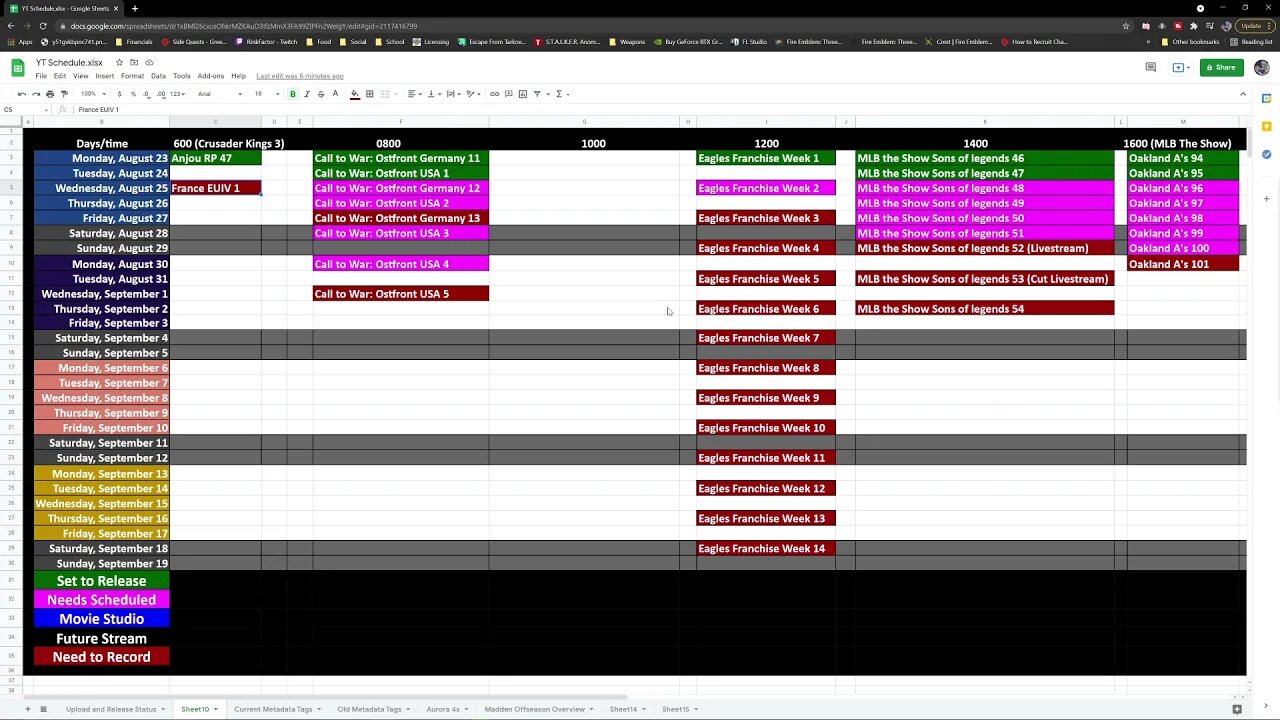Create a filter with funnel icon
1280x720 pixels.
click(x=539, y=94)
